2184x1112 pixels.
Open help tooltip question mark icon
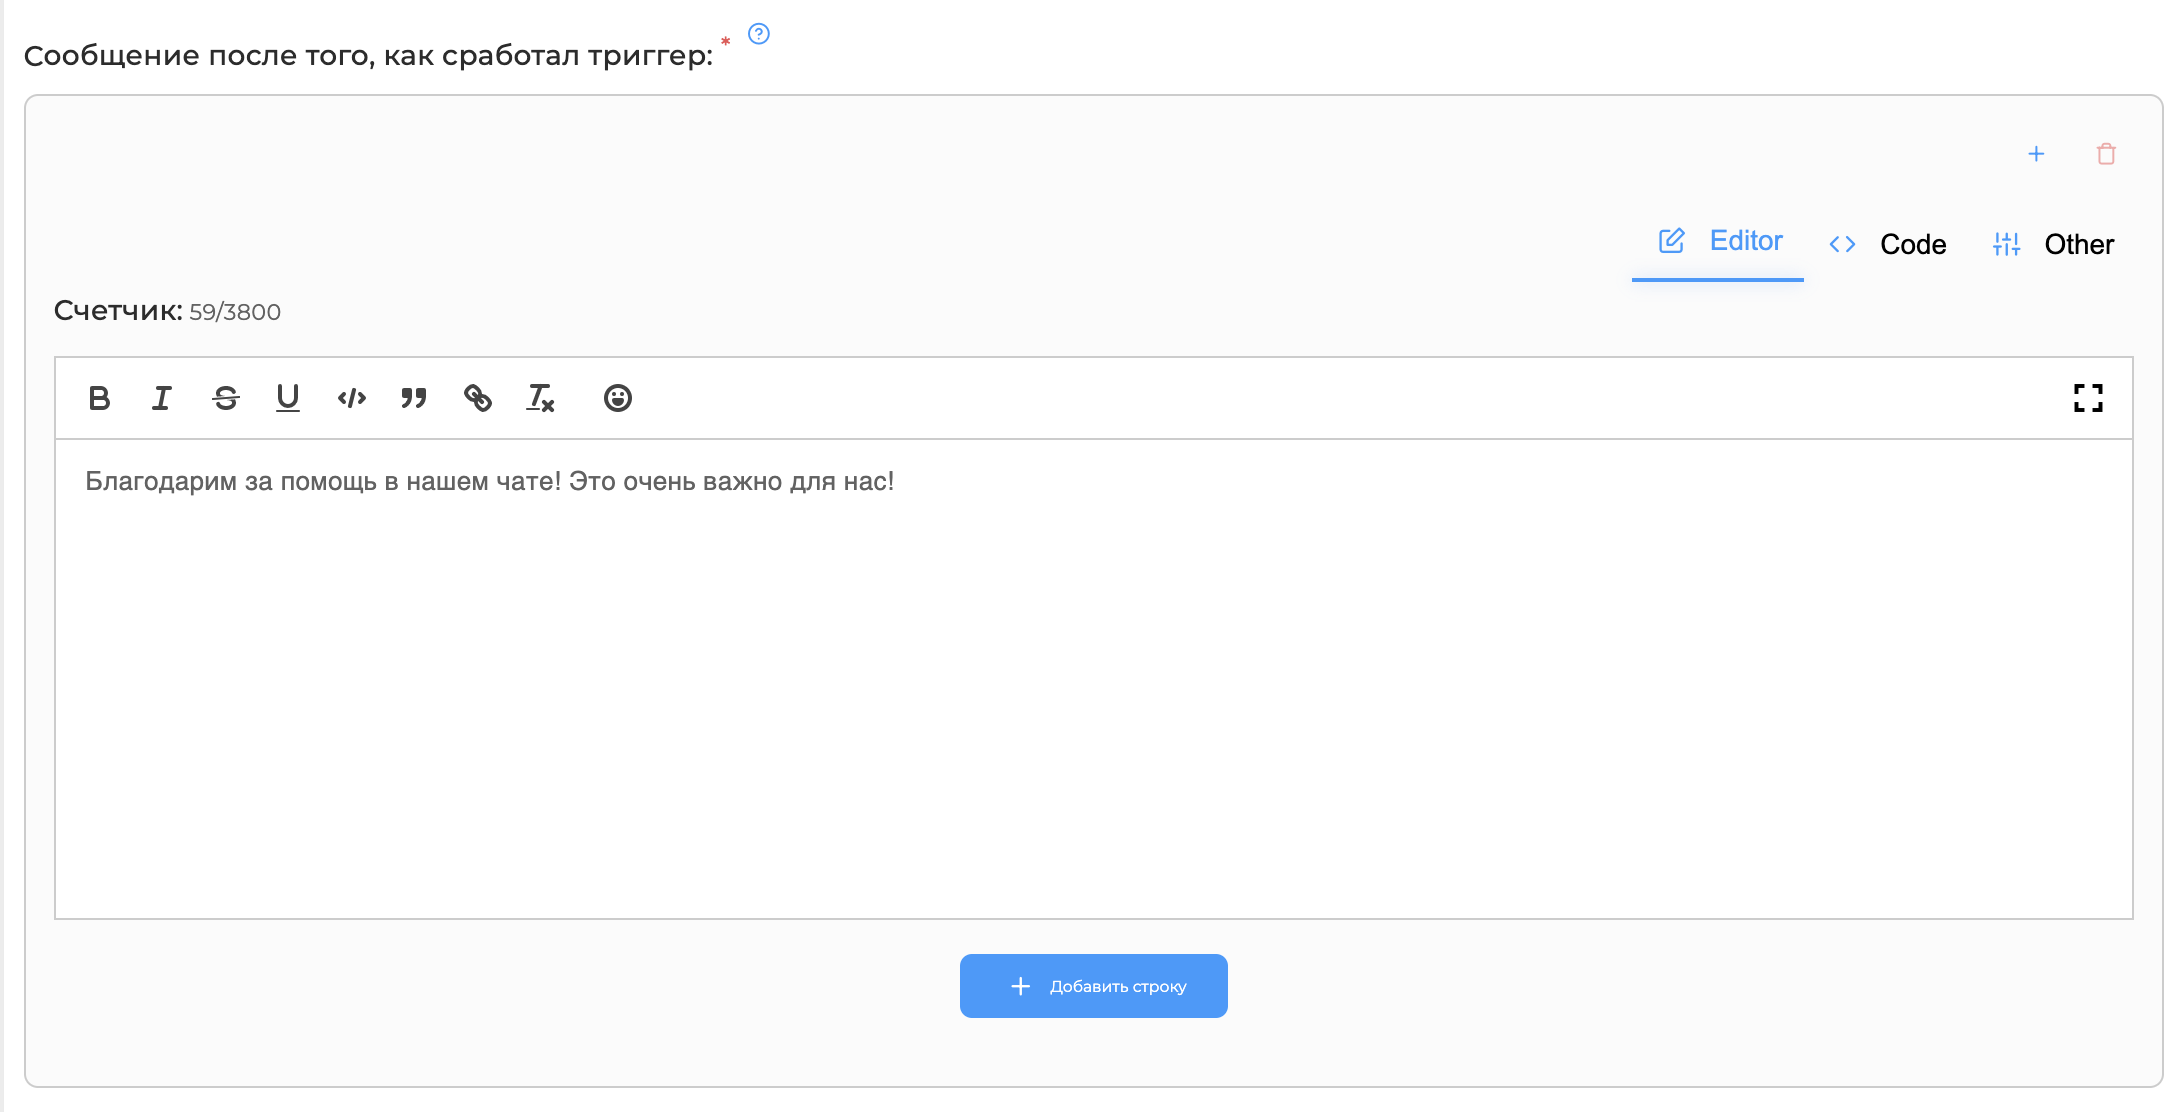point(759,34)
